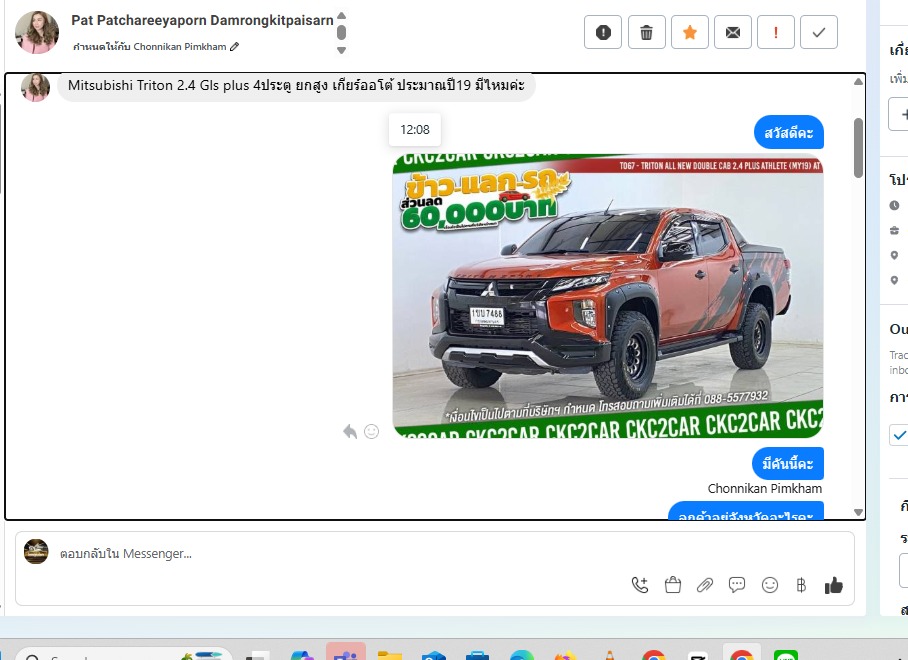
Task: Toggle the checked checkbox in right panel
Action: [899, 435]
